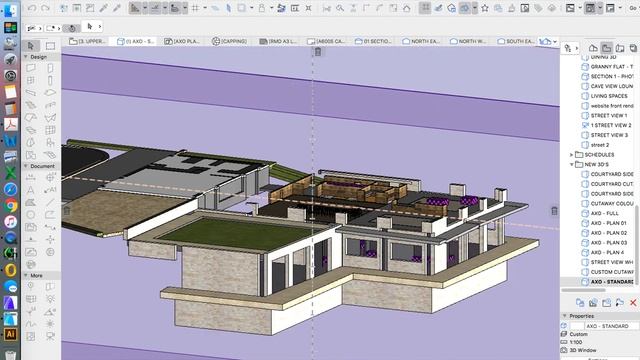The image size is (640, 360).
Task: Select the Text tool
Action: pyautogui.click(x=31, y=190)
